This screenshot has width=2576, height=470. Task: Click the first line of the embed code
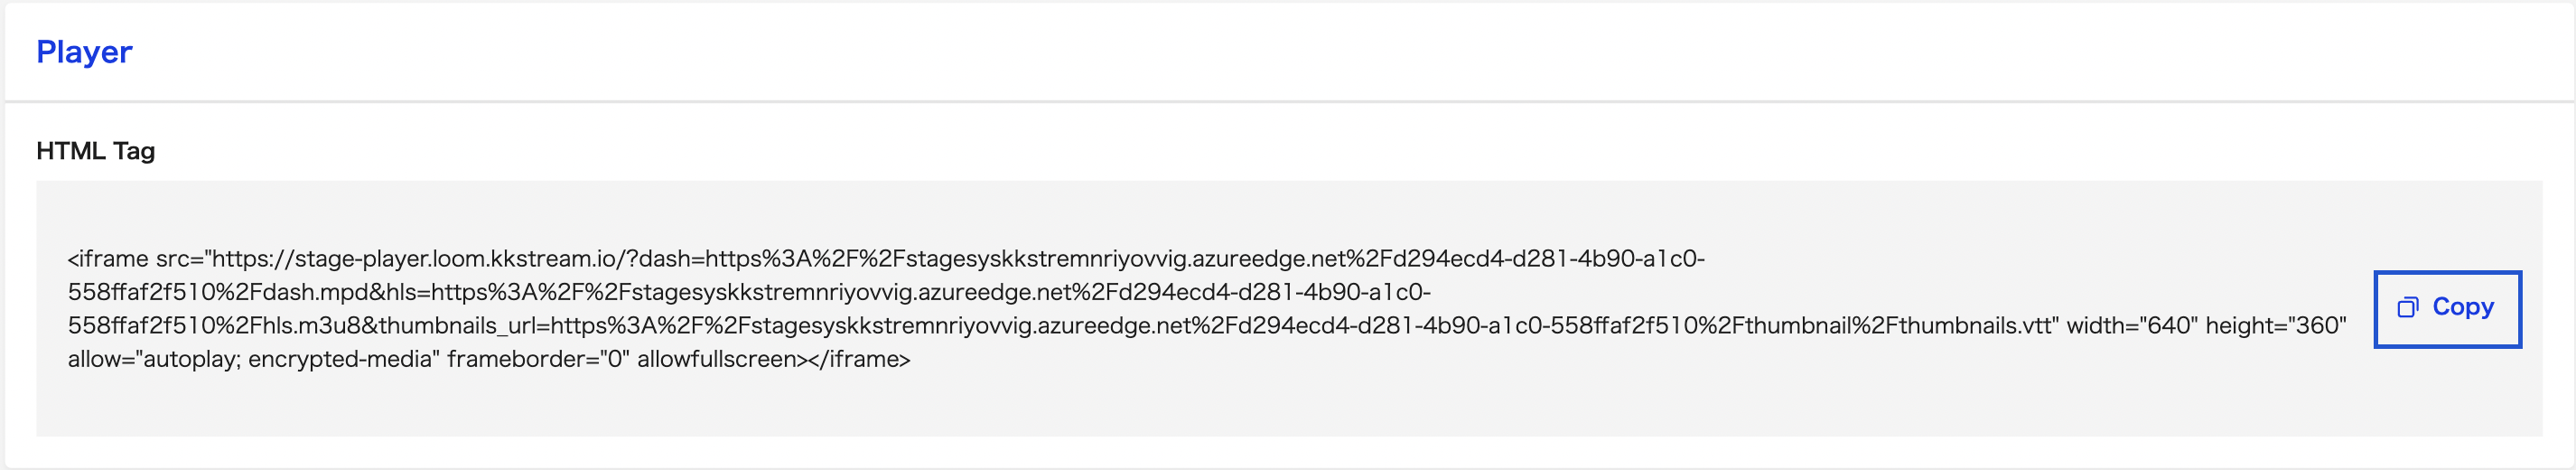point(886,259)
